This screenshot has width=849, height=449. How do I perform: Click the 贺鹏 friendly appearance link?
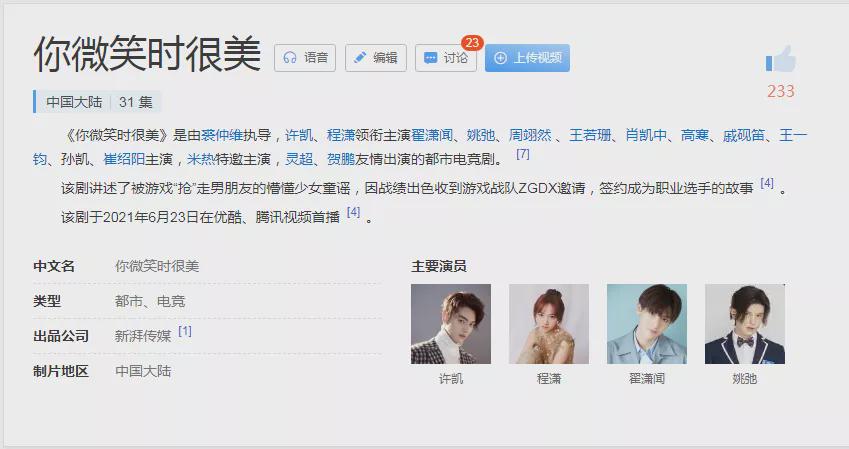tap(341, 159)
